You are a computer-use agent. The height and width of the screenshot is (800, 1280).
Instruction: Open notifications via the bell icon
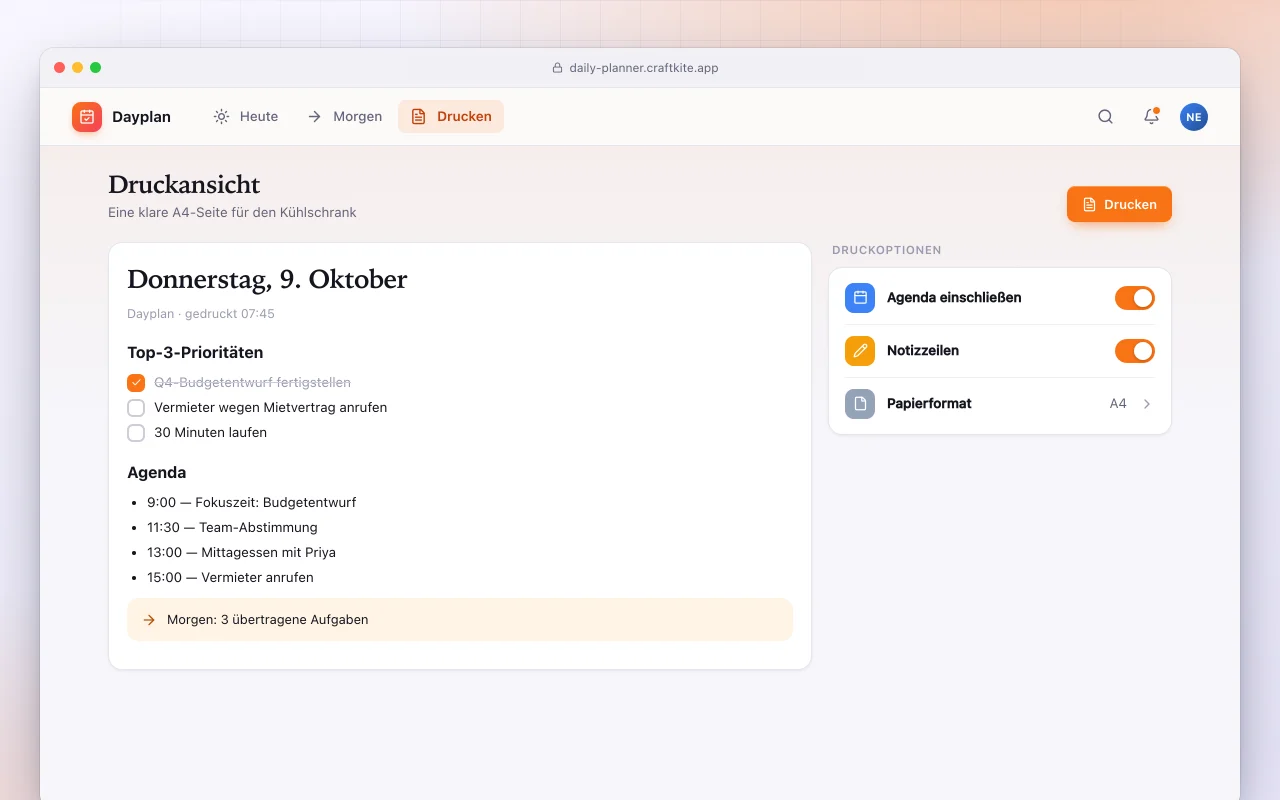pyautogui.click(x=1151, y=117)
